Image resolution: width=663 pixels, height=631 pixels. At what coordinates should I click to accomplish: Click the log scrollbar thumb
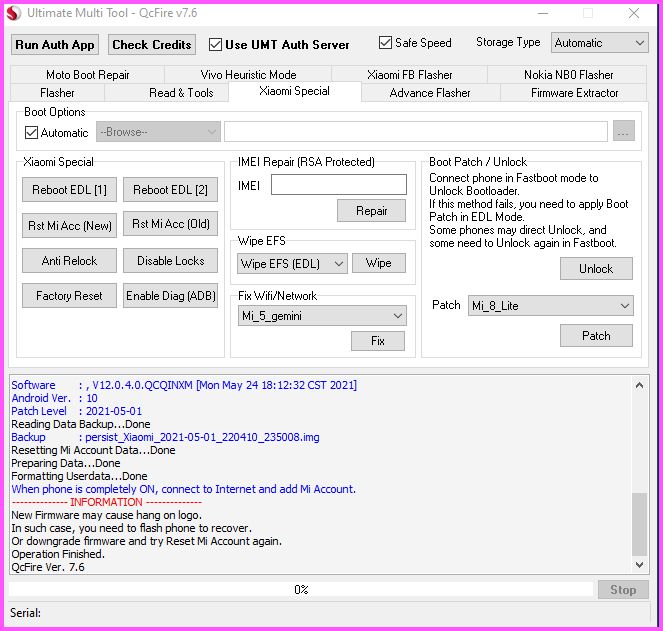[x=639, y=524]
